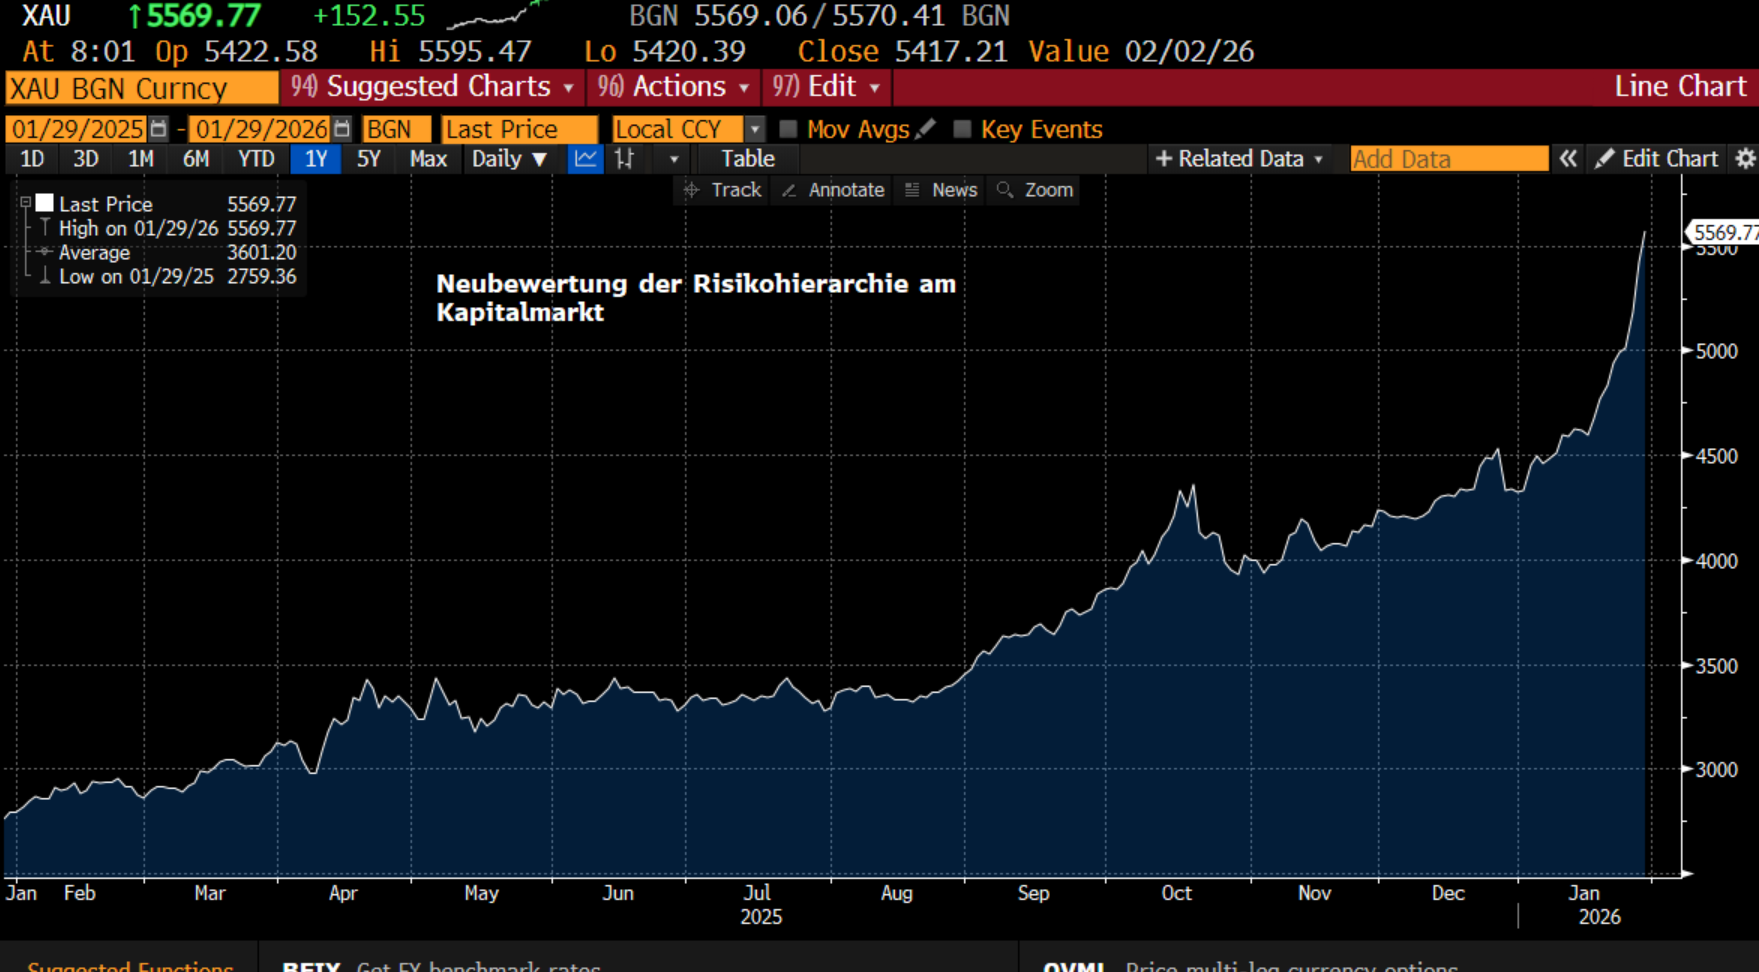Open the Suggested Charts menu
The width and height of the screenshot is (1759, 972).
432,87
